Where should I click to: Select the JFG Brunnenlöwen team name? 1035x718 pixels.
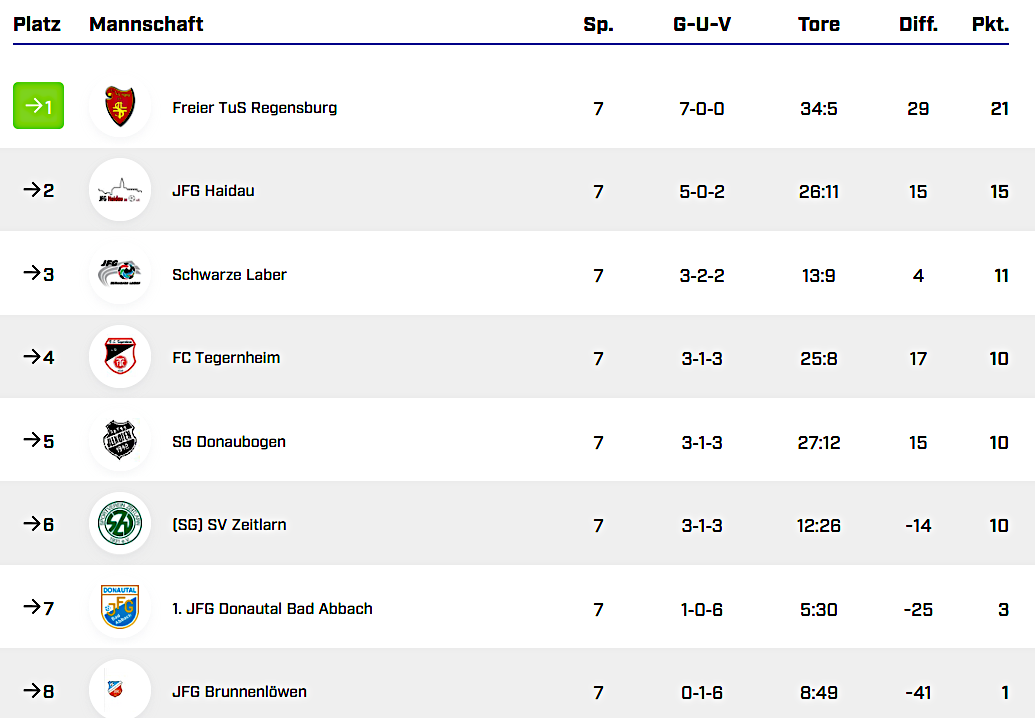coord(239,692)
